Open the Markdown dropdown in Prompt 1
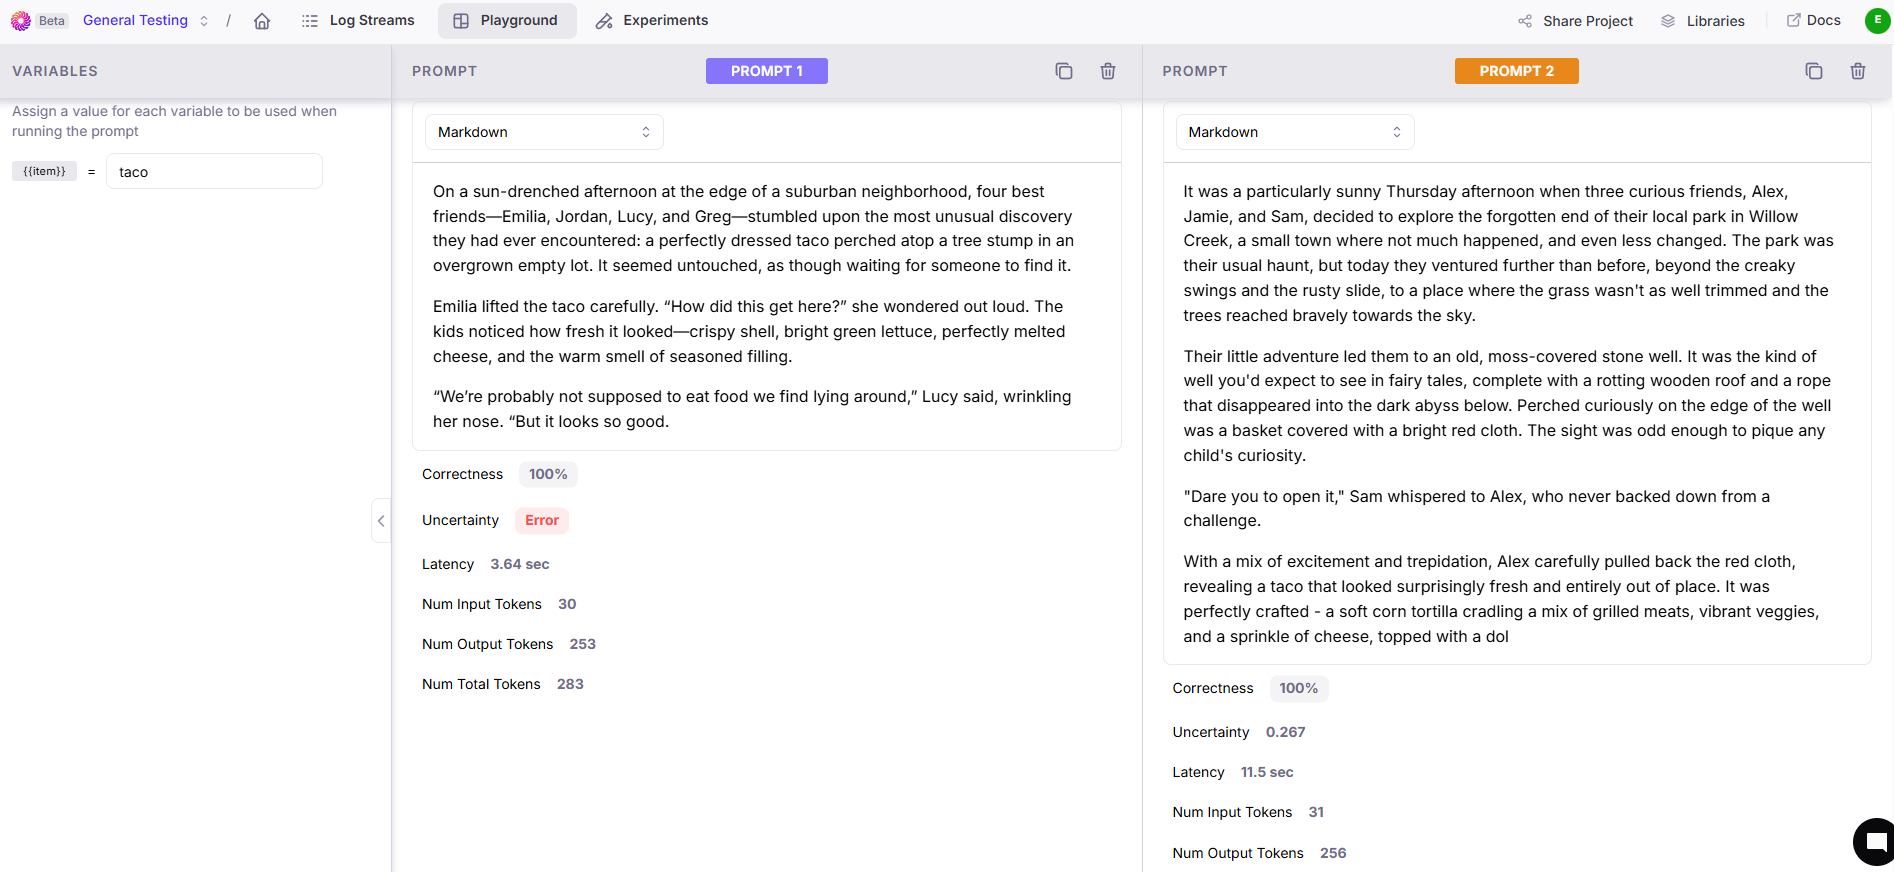 pos(544,132)
